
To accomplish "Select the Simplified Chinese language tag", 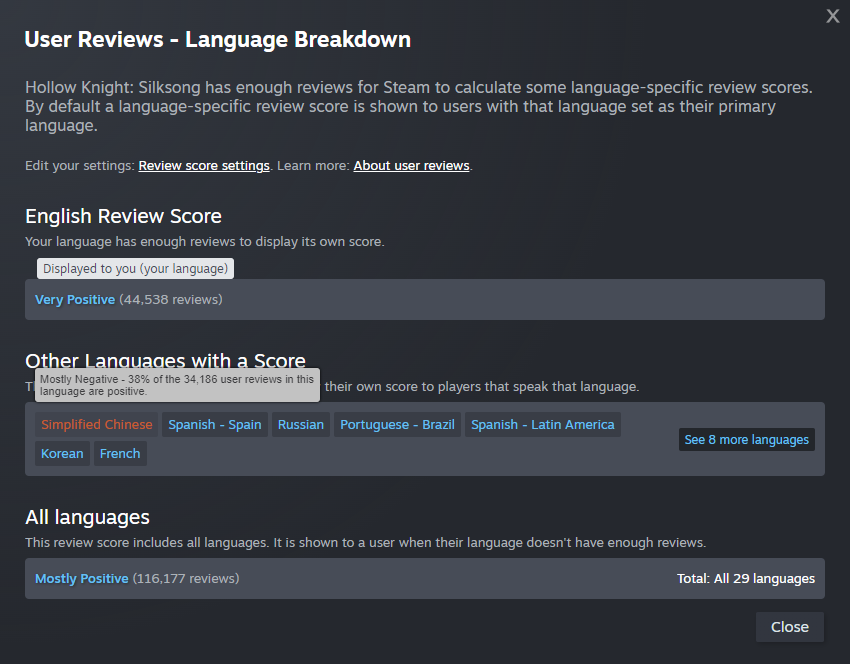I will 96,424.
